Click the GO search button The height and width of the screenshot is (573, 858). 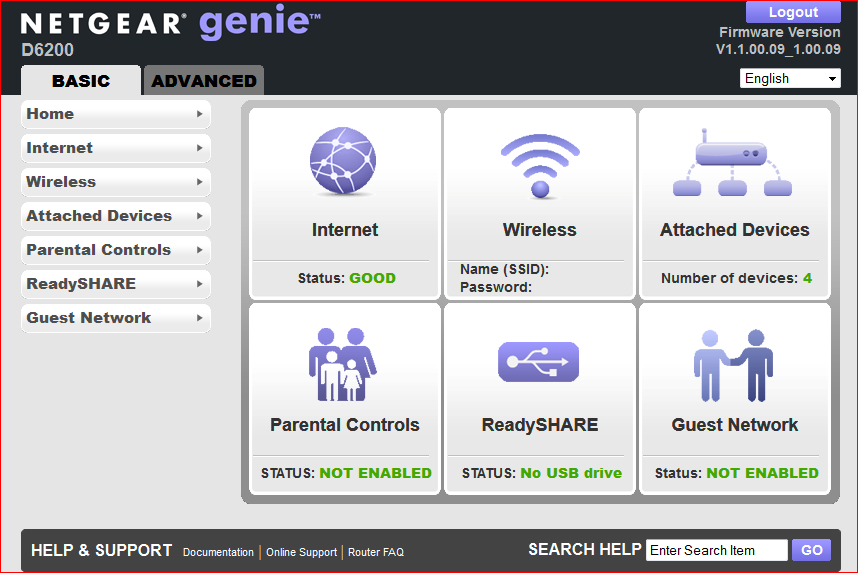pyautogui.click(x=811, y=550)
